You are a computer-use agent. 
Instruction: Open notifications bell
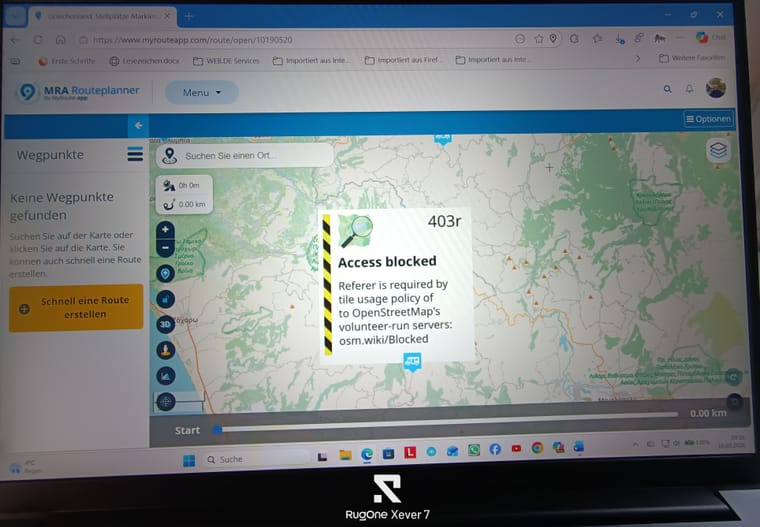click(x=689, y=89)
